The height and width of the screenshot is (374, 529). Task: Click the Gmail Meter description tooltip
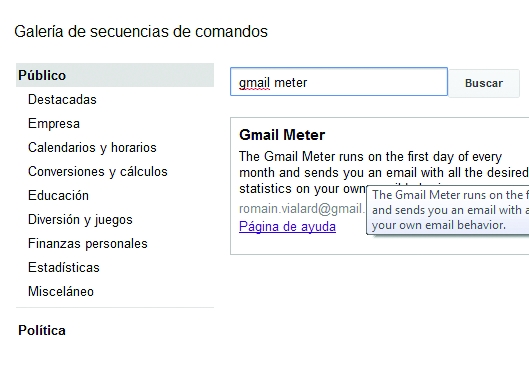(448, 210)
